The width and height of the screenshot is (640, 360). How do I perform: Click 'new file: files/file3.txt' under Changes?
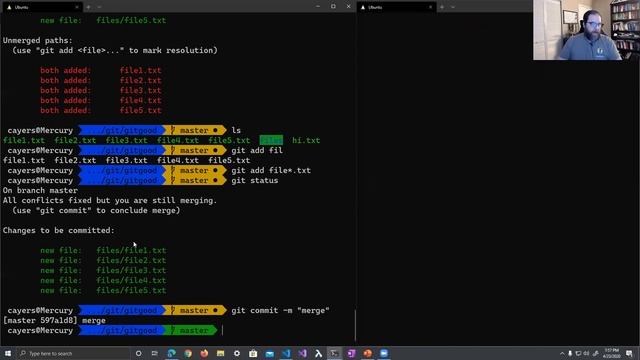(x=103, y=271)
